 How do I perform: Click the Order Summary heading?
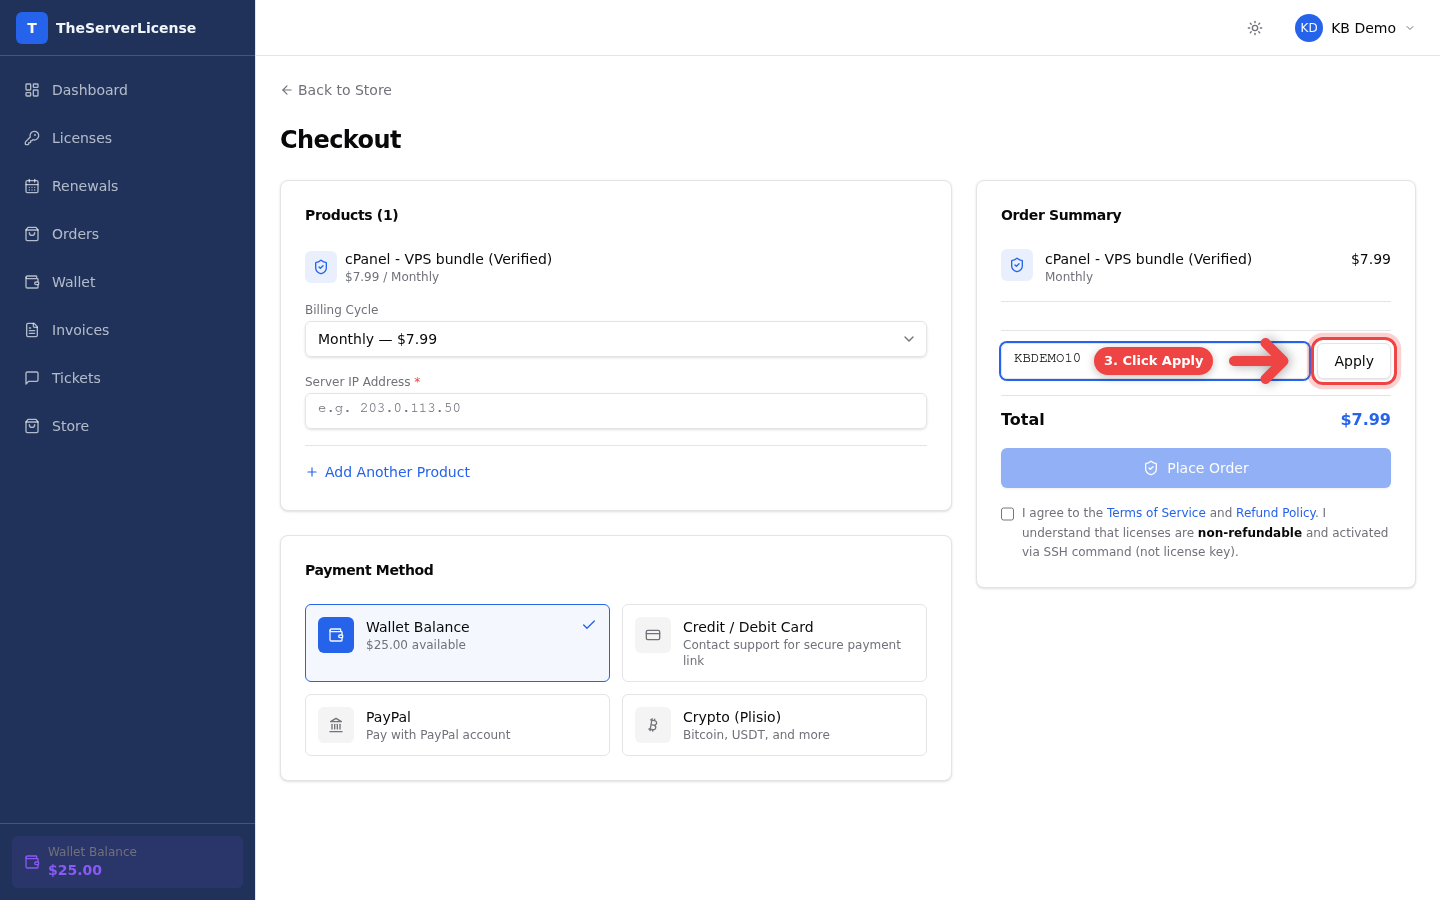pyautogui.click(x=1061, y=215)
